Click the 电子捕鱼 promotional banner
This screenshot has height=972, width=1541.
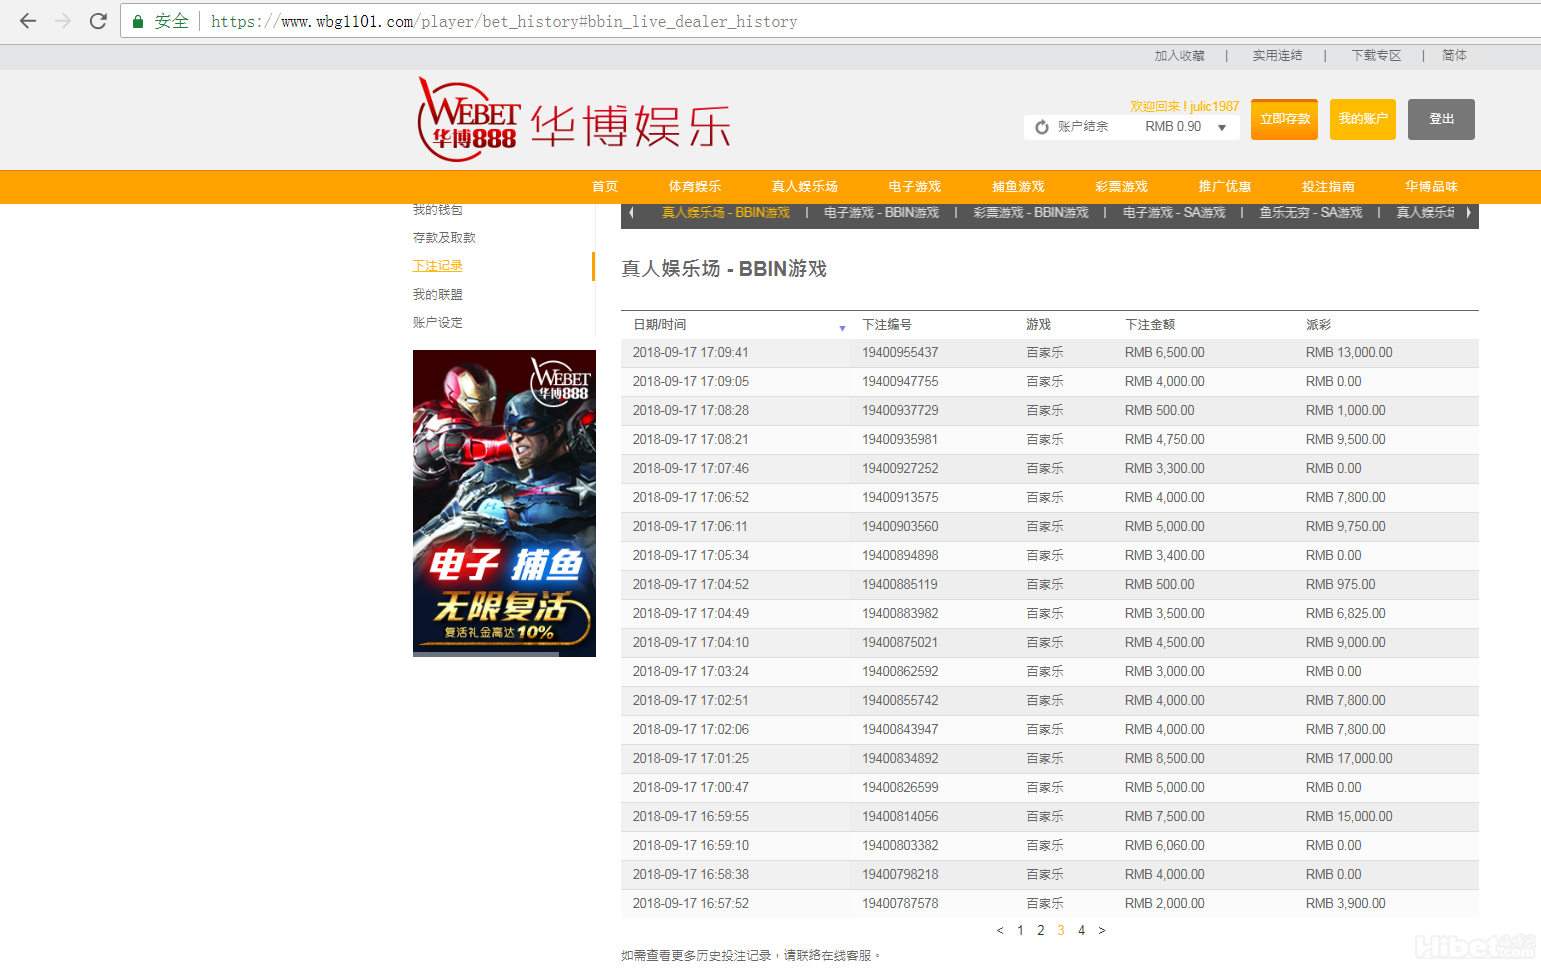click(x=504, y=503)
